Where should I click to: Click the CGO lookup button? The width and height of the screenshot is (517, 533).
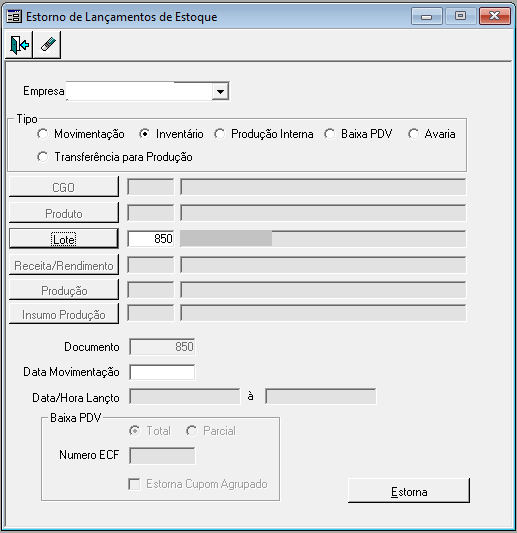[64, 187]
